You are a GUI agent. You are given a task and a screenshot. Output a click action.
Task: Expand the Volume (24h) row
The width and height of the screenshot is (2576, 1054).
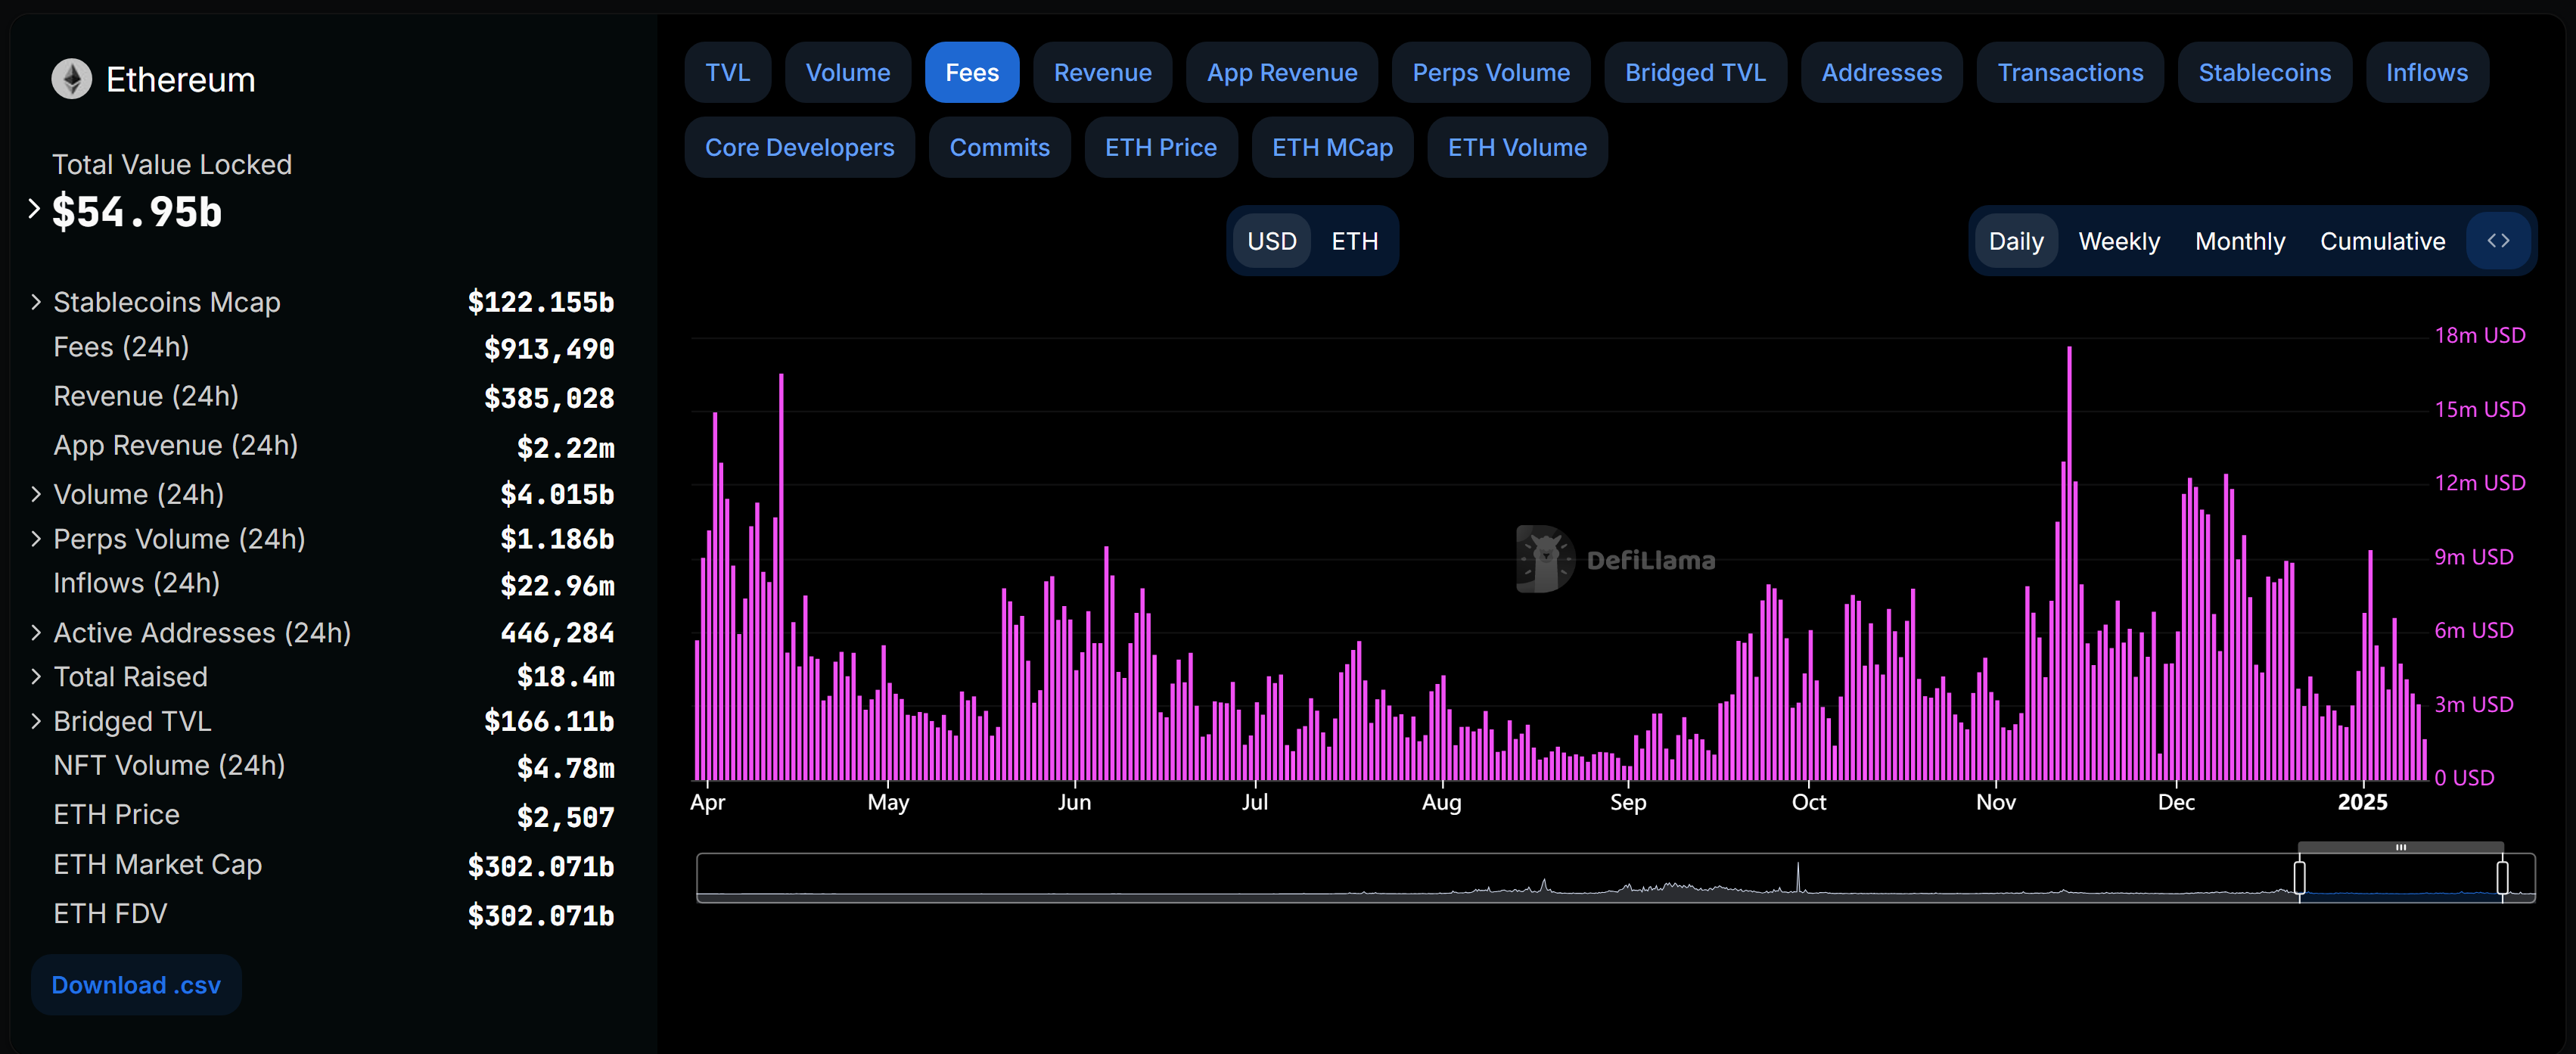[x=36, y=494]
